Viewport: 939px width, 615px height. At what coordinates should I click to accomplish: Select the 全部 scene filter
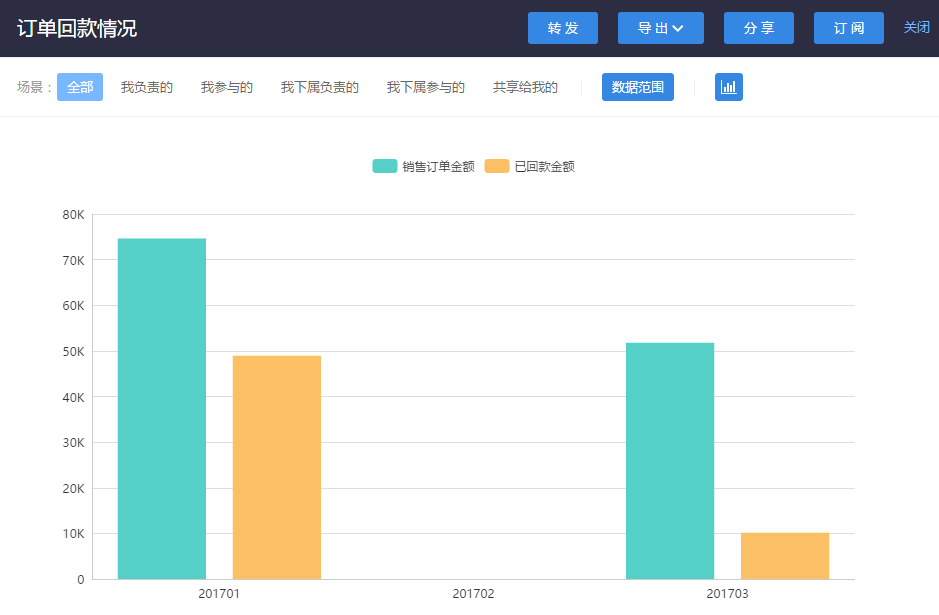pos(80,87)
